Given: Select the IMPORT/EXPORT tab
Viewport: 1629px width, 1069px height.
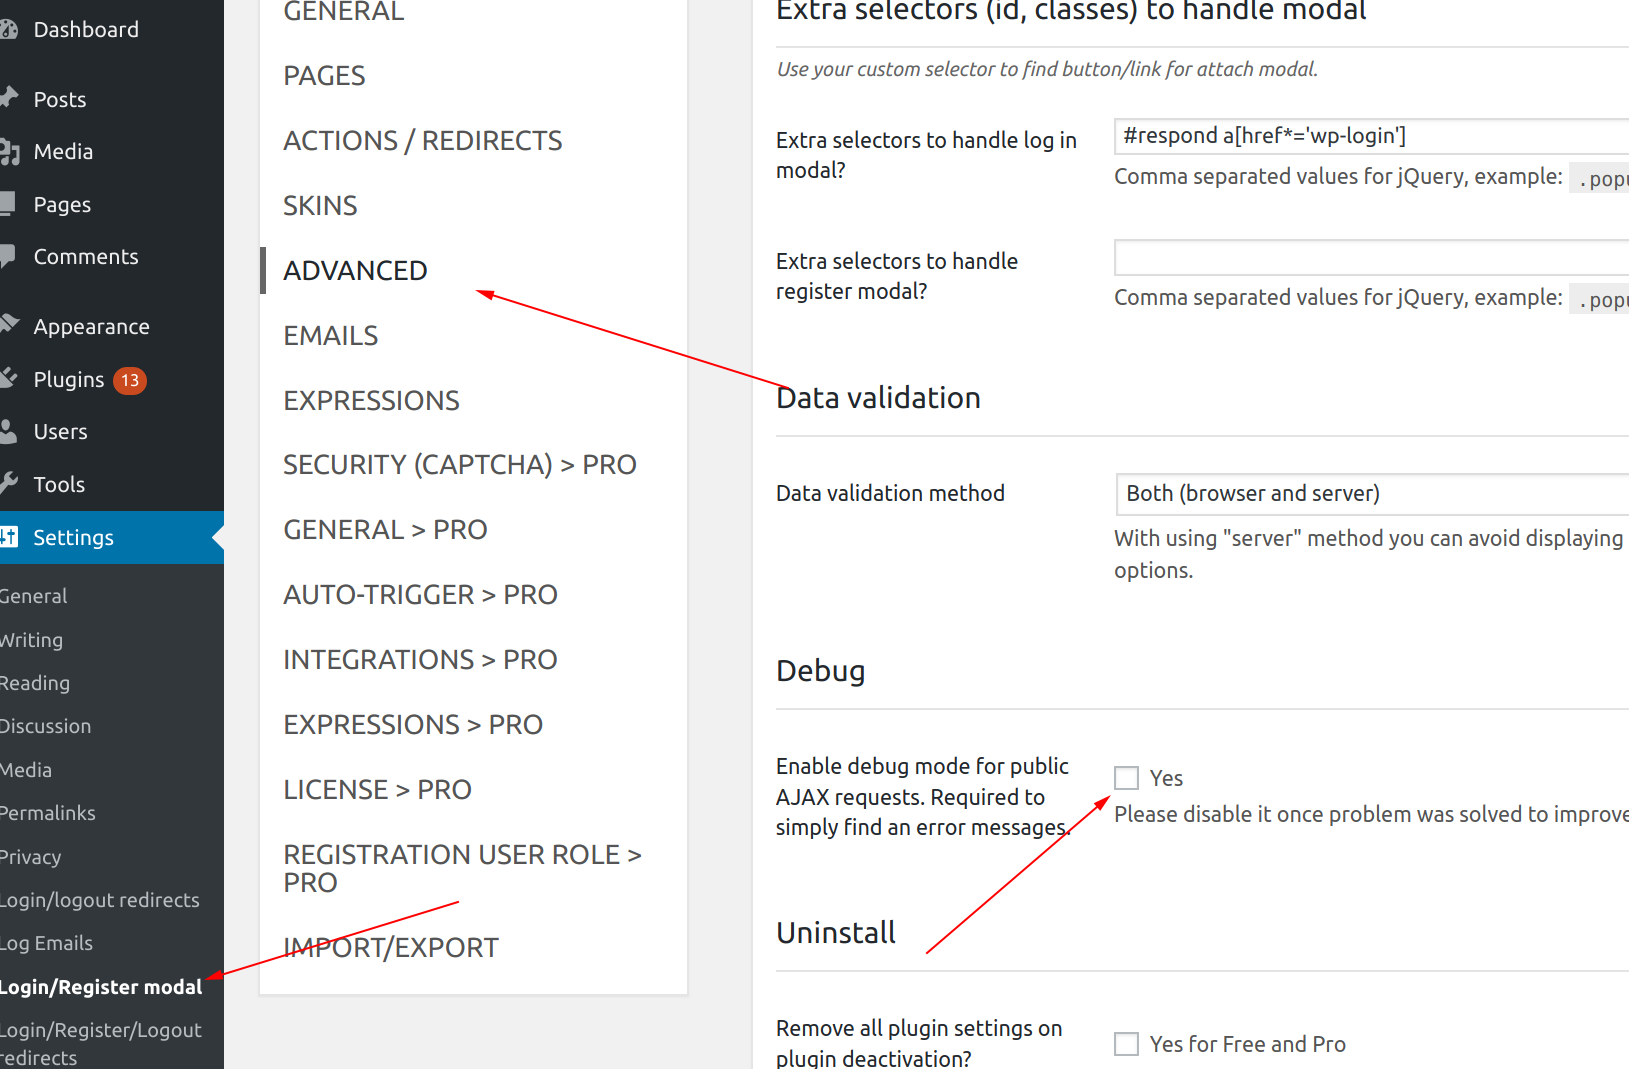Looking at the screenshot, I should [x=391, y=946].
